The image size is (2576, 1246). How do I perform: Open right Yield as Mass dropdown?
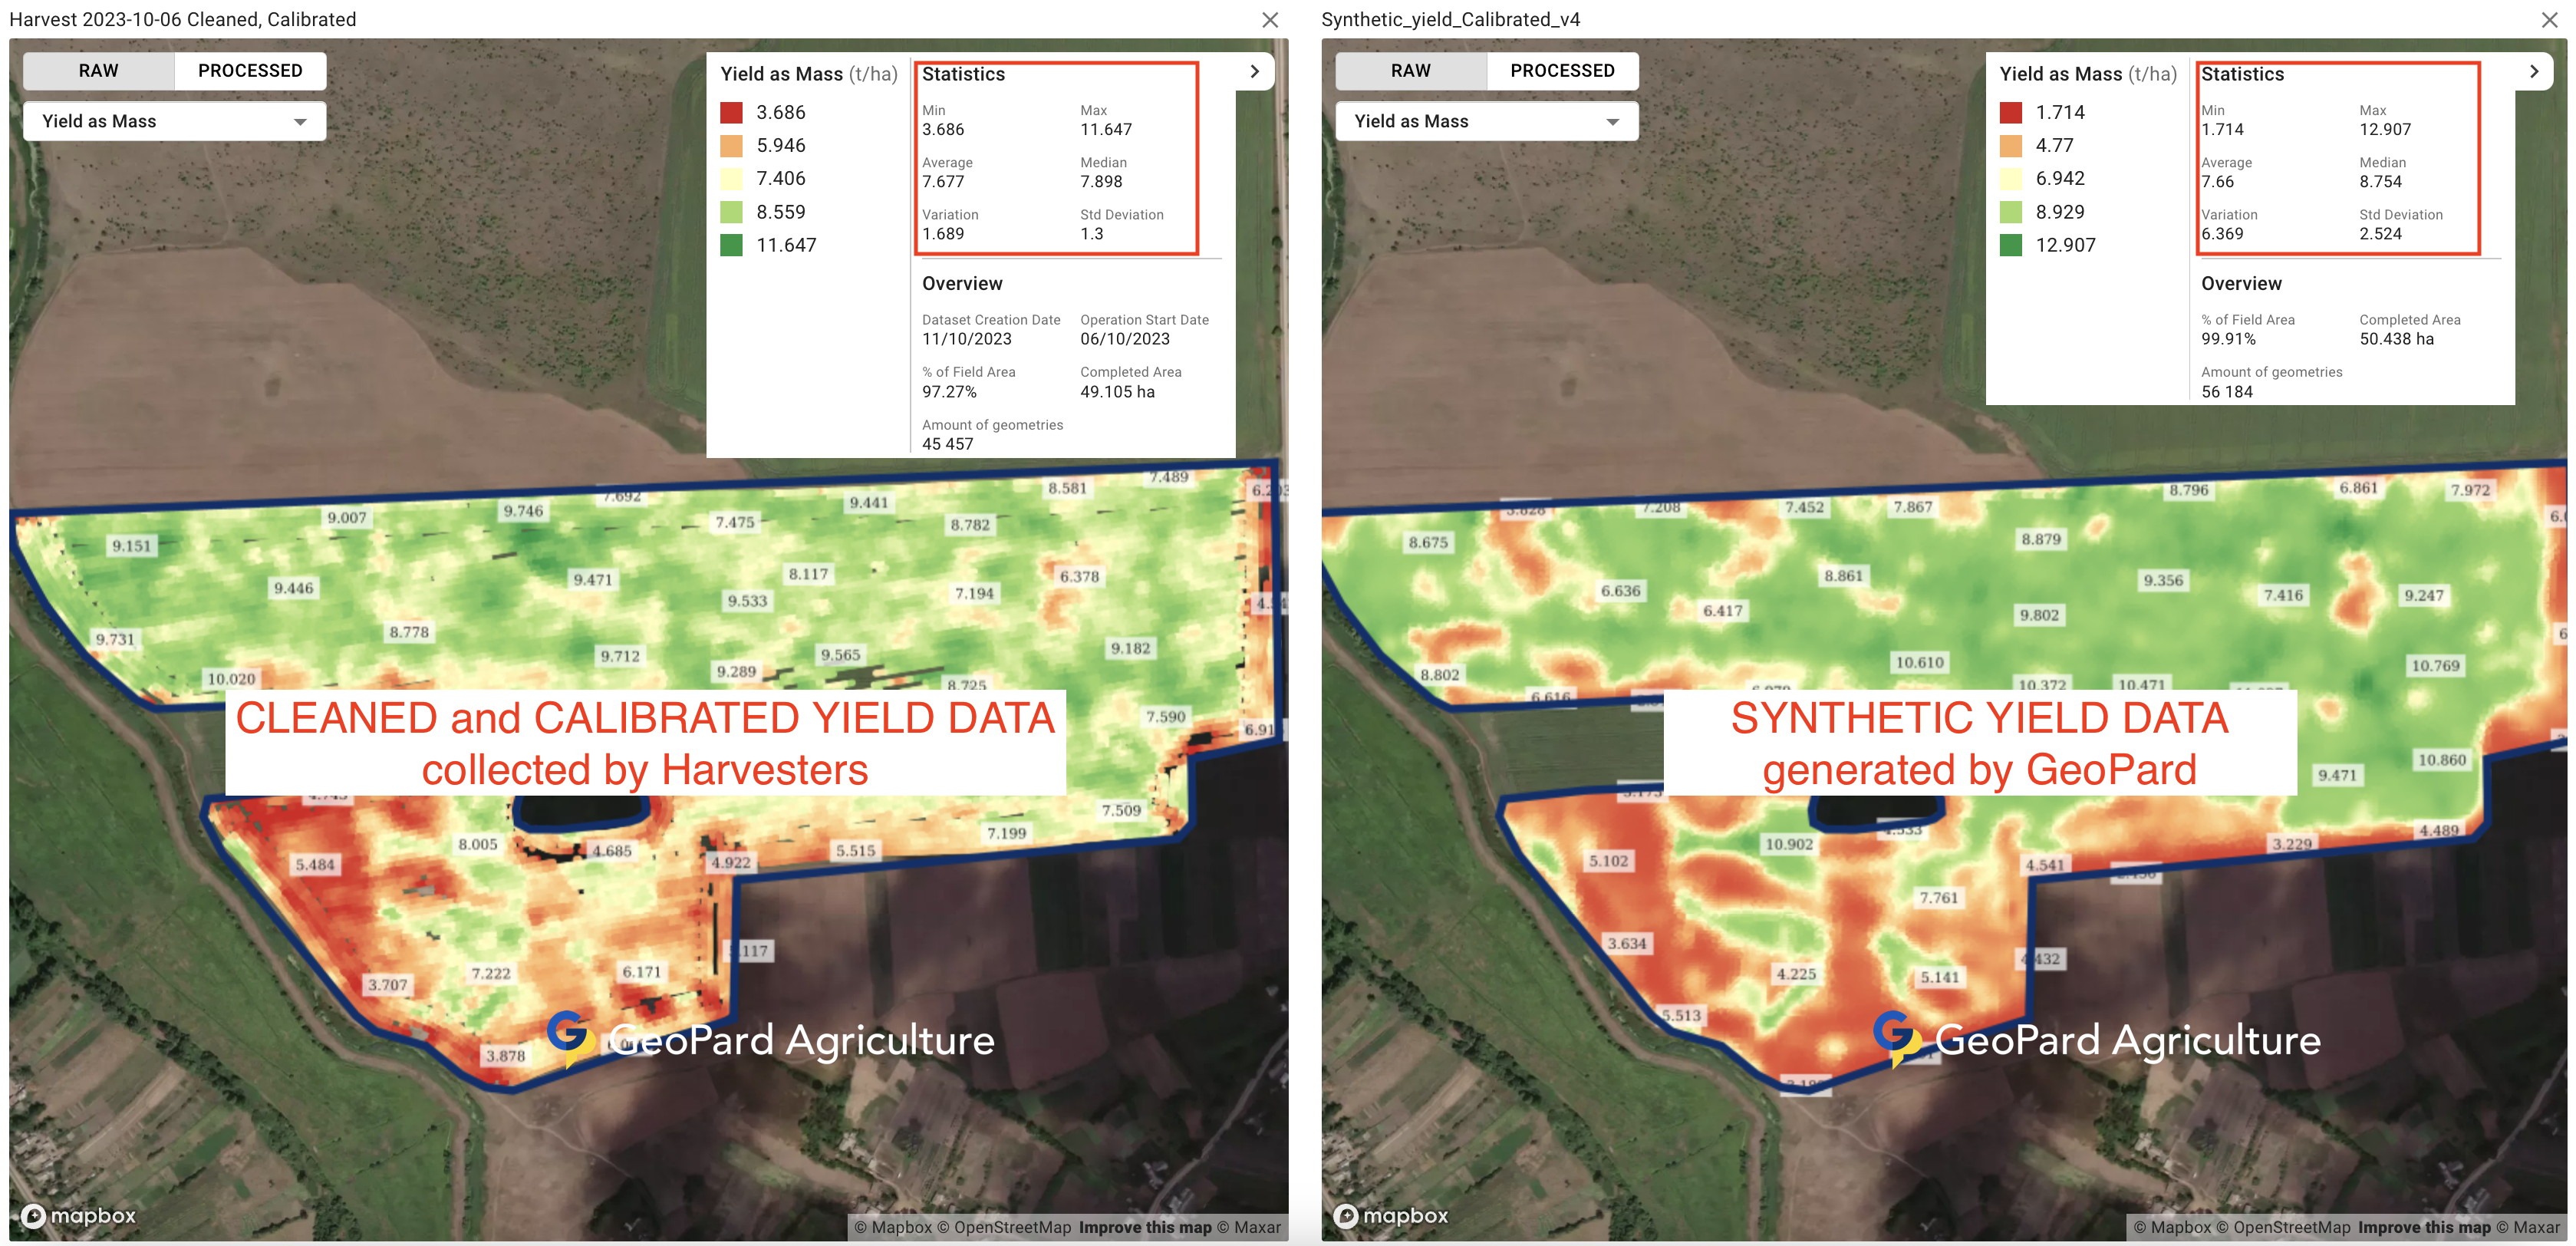[1486, 121]
